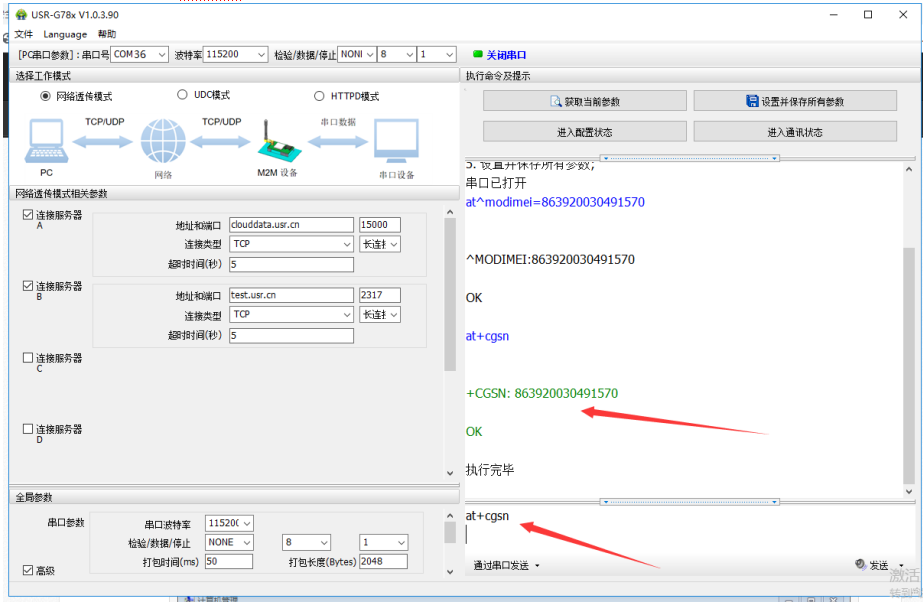Viewport: 923px width, 608px height.
Task: Click 设置并保存所有参数 save button
Action: click(795, 101)
